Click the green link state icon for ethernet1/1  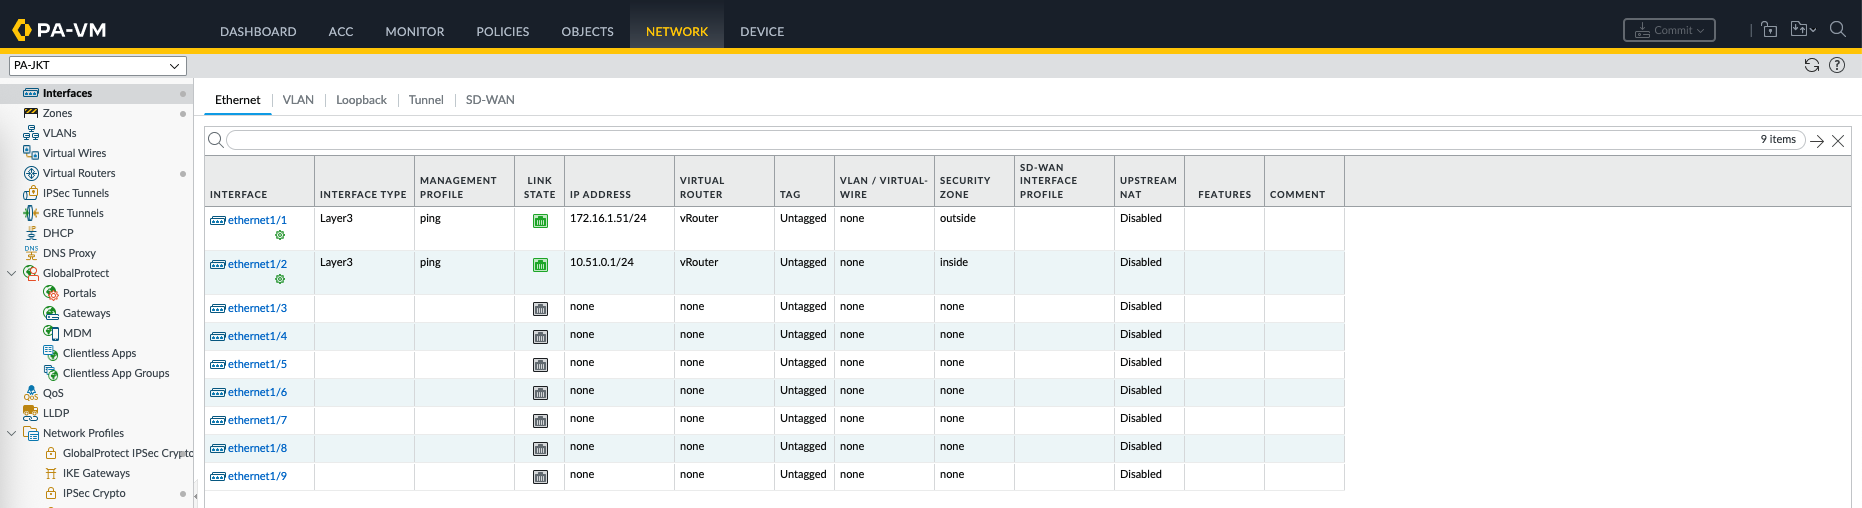click(x=540, y=221)
